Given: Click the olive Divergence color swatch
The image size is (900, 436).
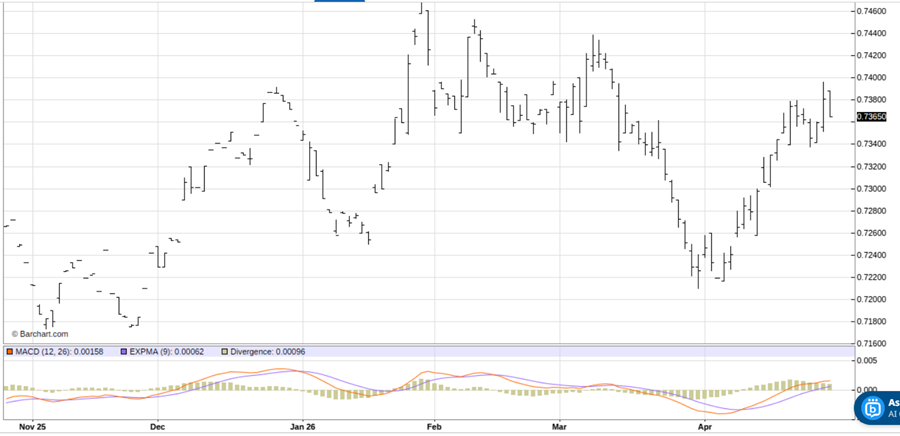Looking at the screenshot, I should click(224, 352).
